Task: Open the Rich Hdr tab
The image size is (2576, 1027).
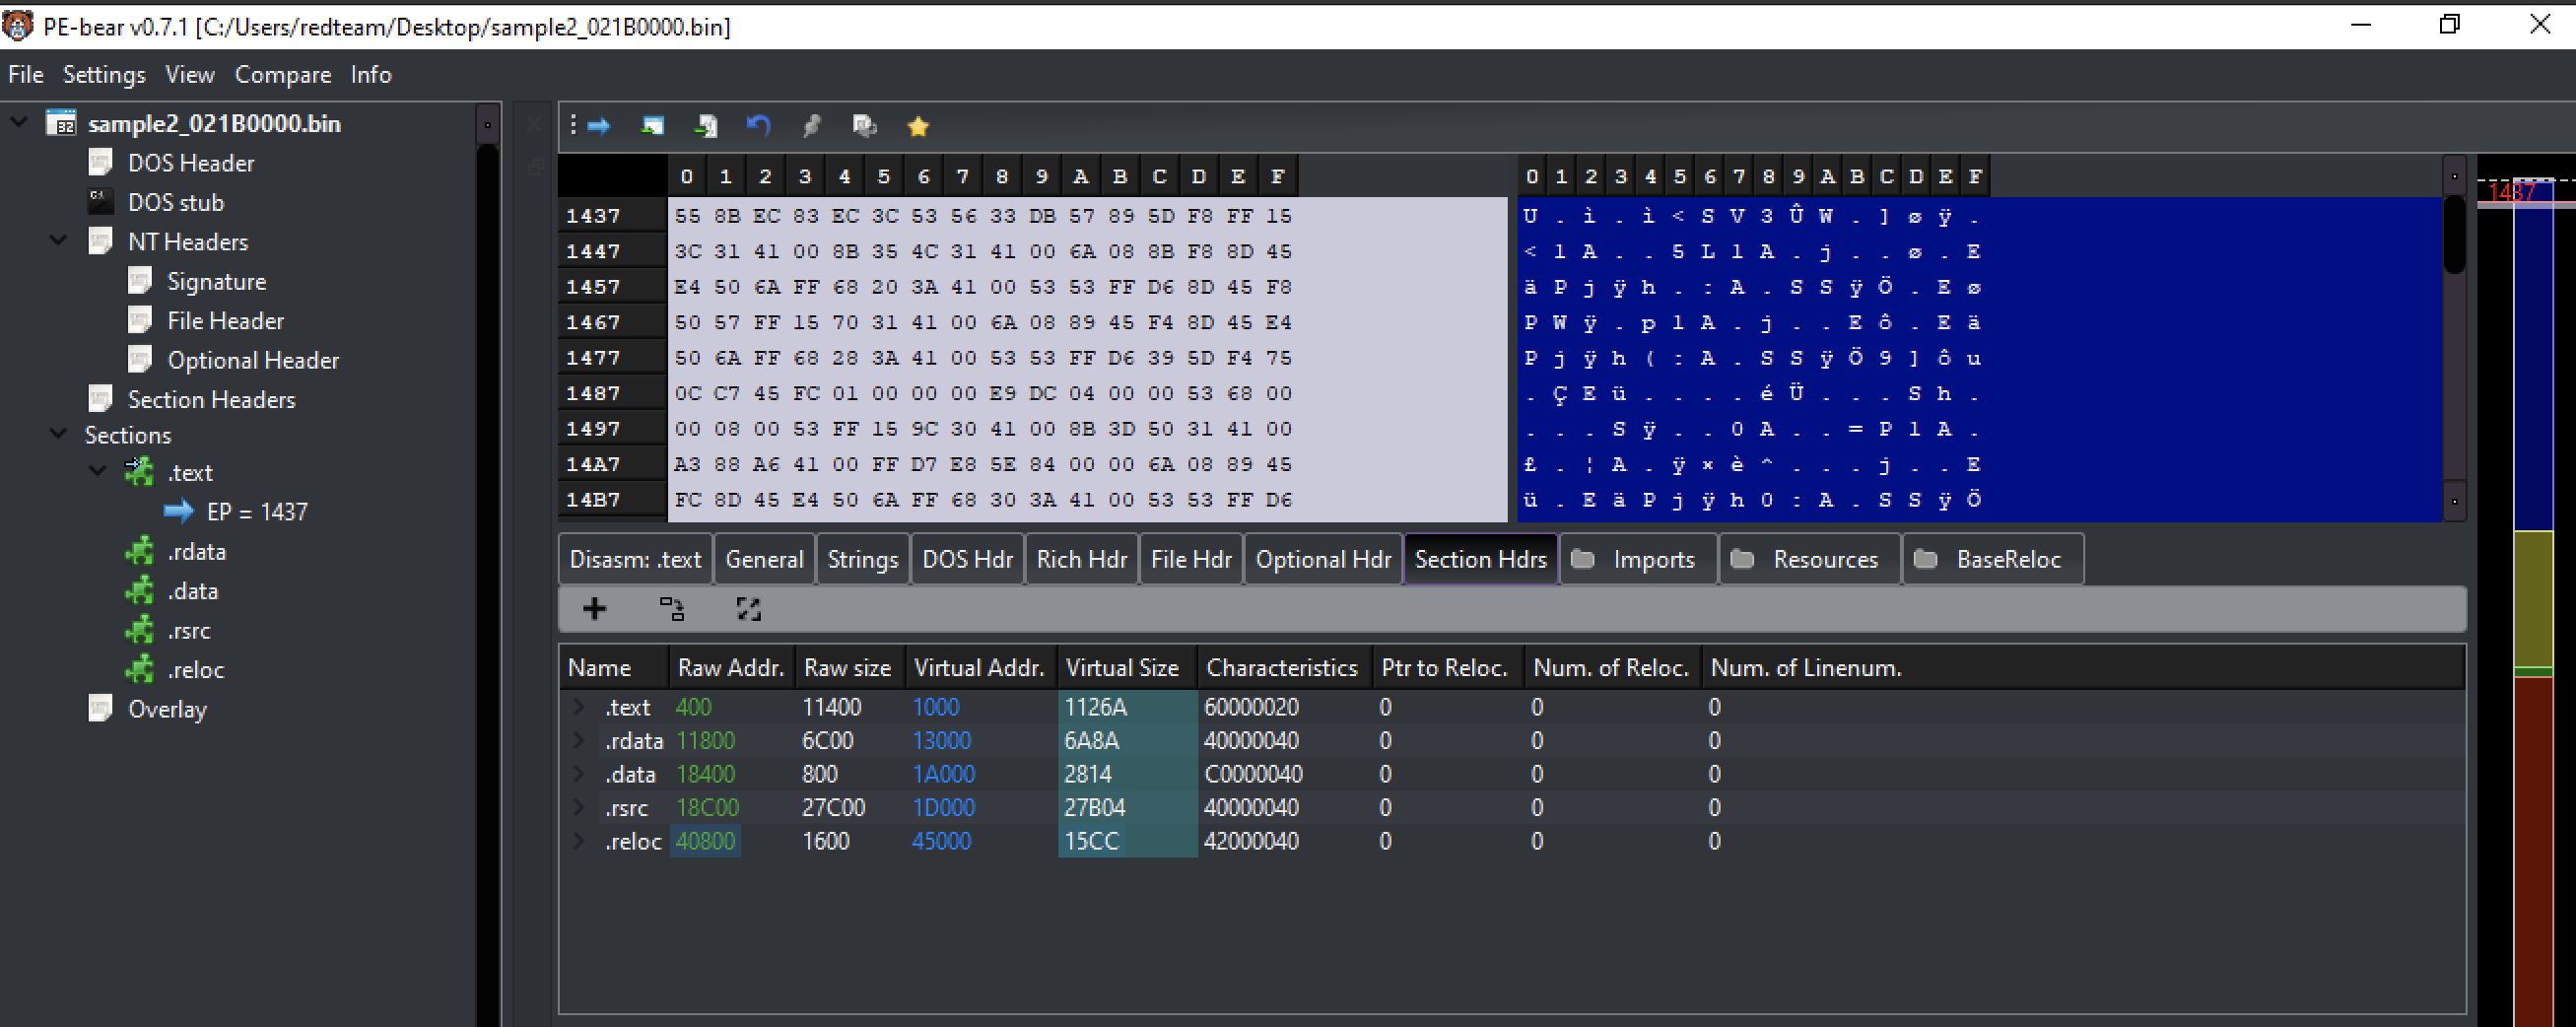Action: tap(1081, 559)
